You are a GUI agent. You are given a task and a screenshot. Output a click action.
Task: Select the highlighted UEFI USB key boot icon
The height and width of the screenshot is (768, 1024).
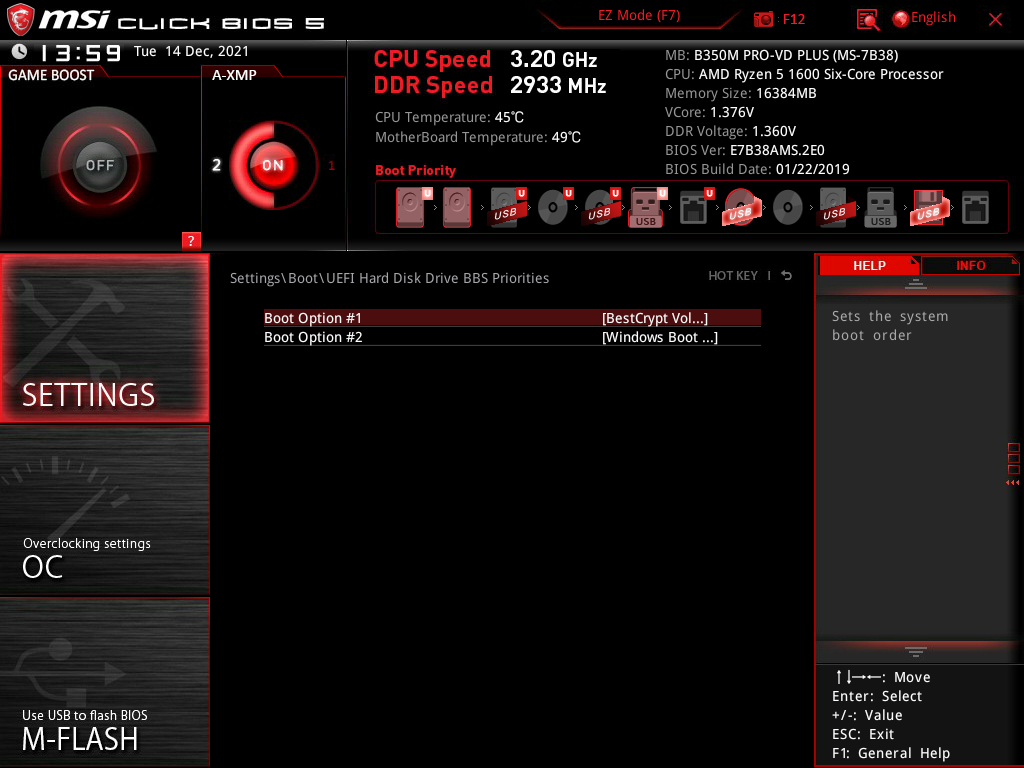point(648,208)
